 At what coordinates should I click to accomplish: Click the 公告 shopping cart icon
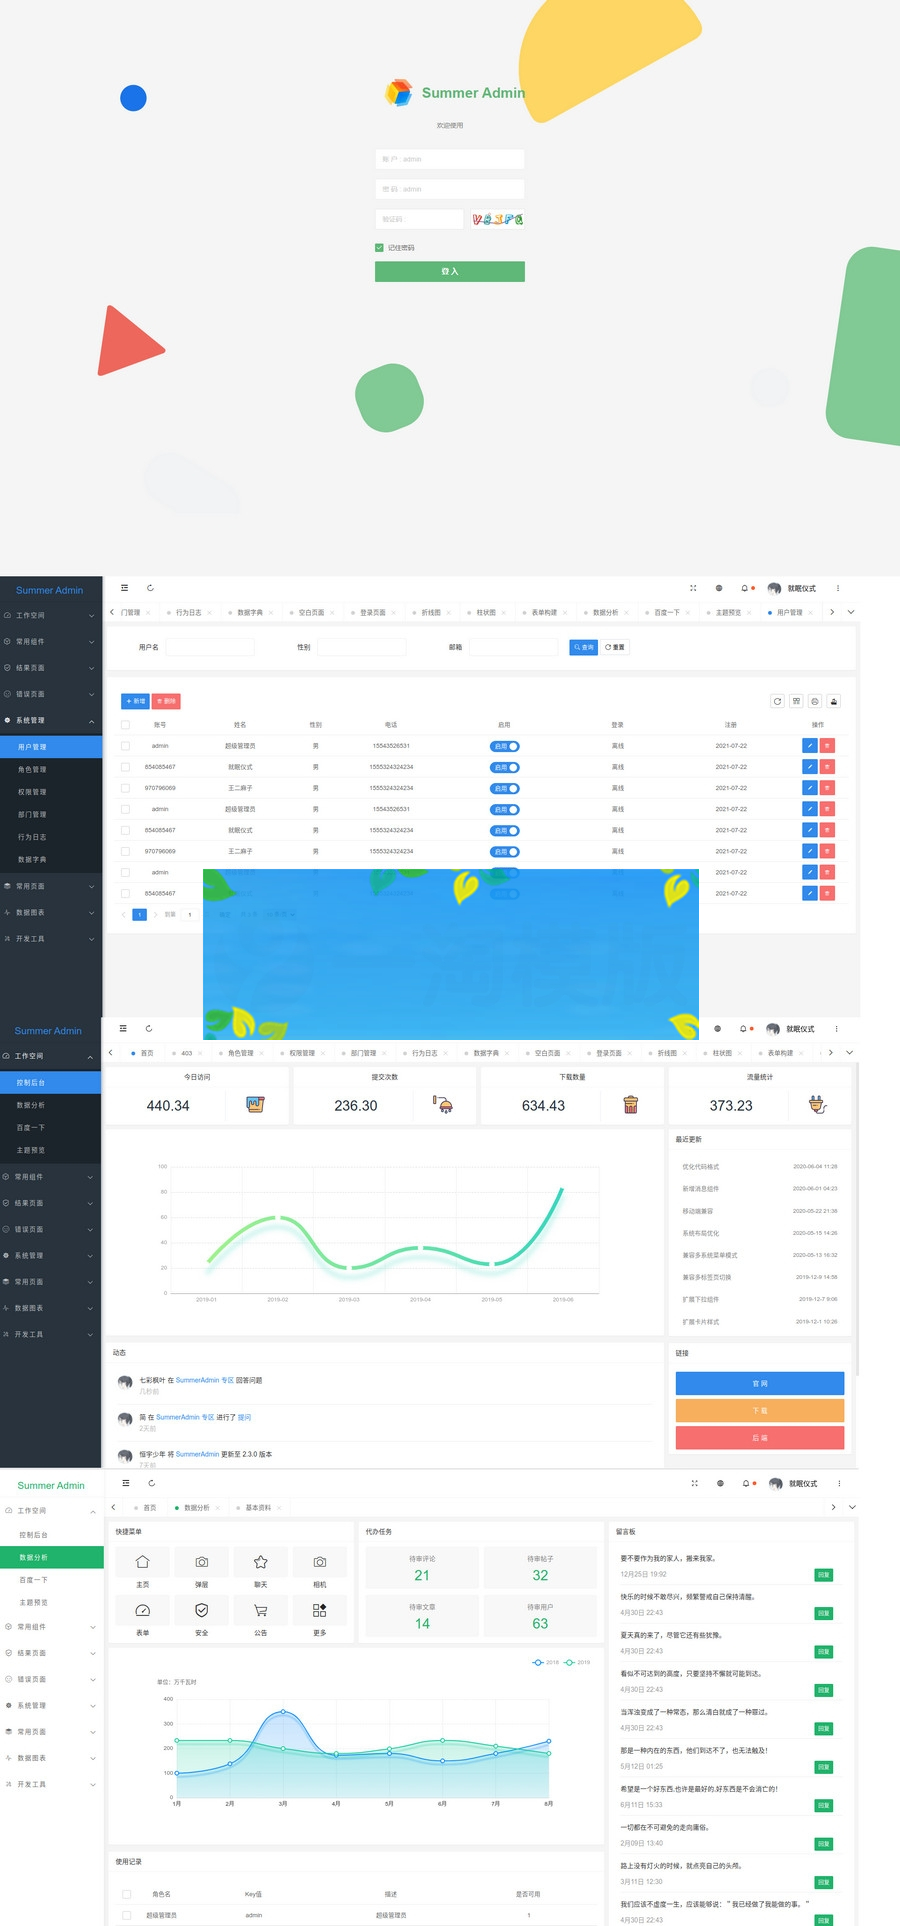pos(260,1611)
